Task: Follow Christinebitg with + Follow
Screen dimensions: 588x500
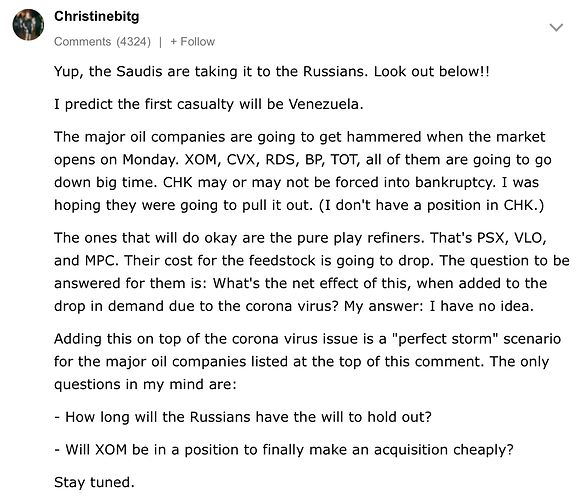Action: [192, 41]
